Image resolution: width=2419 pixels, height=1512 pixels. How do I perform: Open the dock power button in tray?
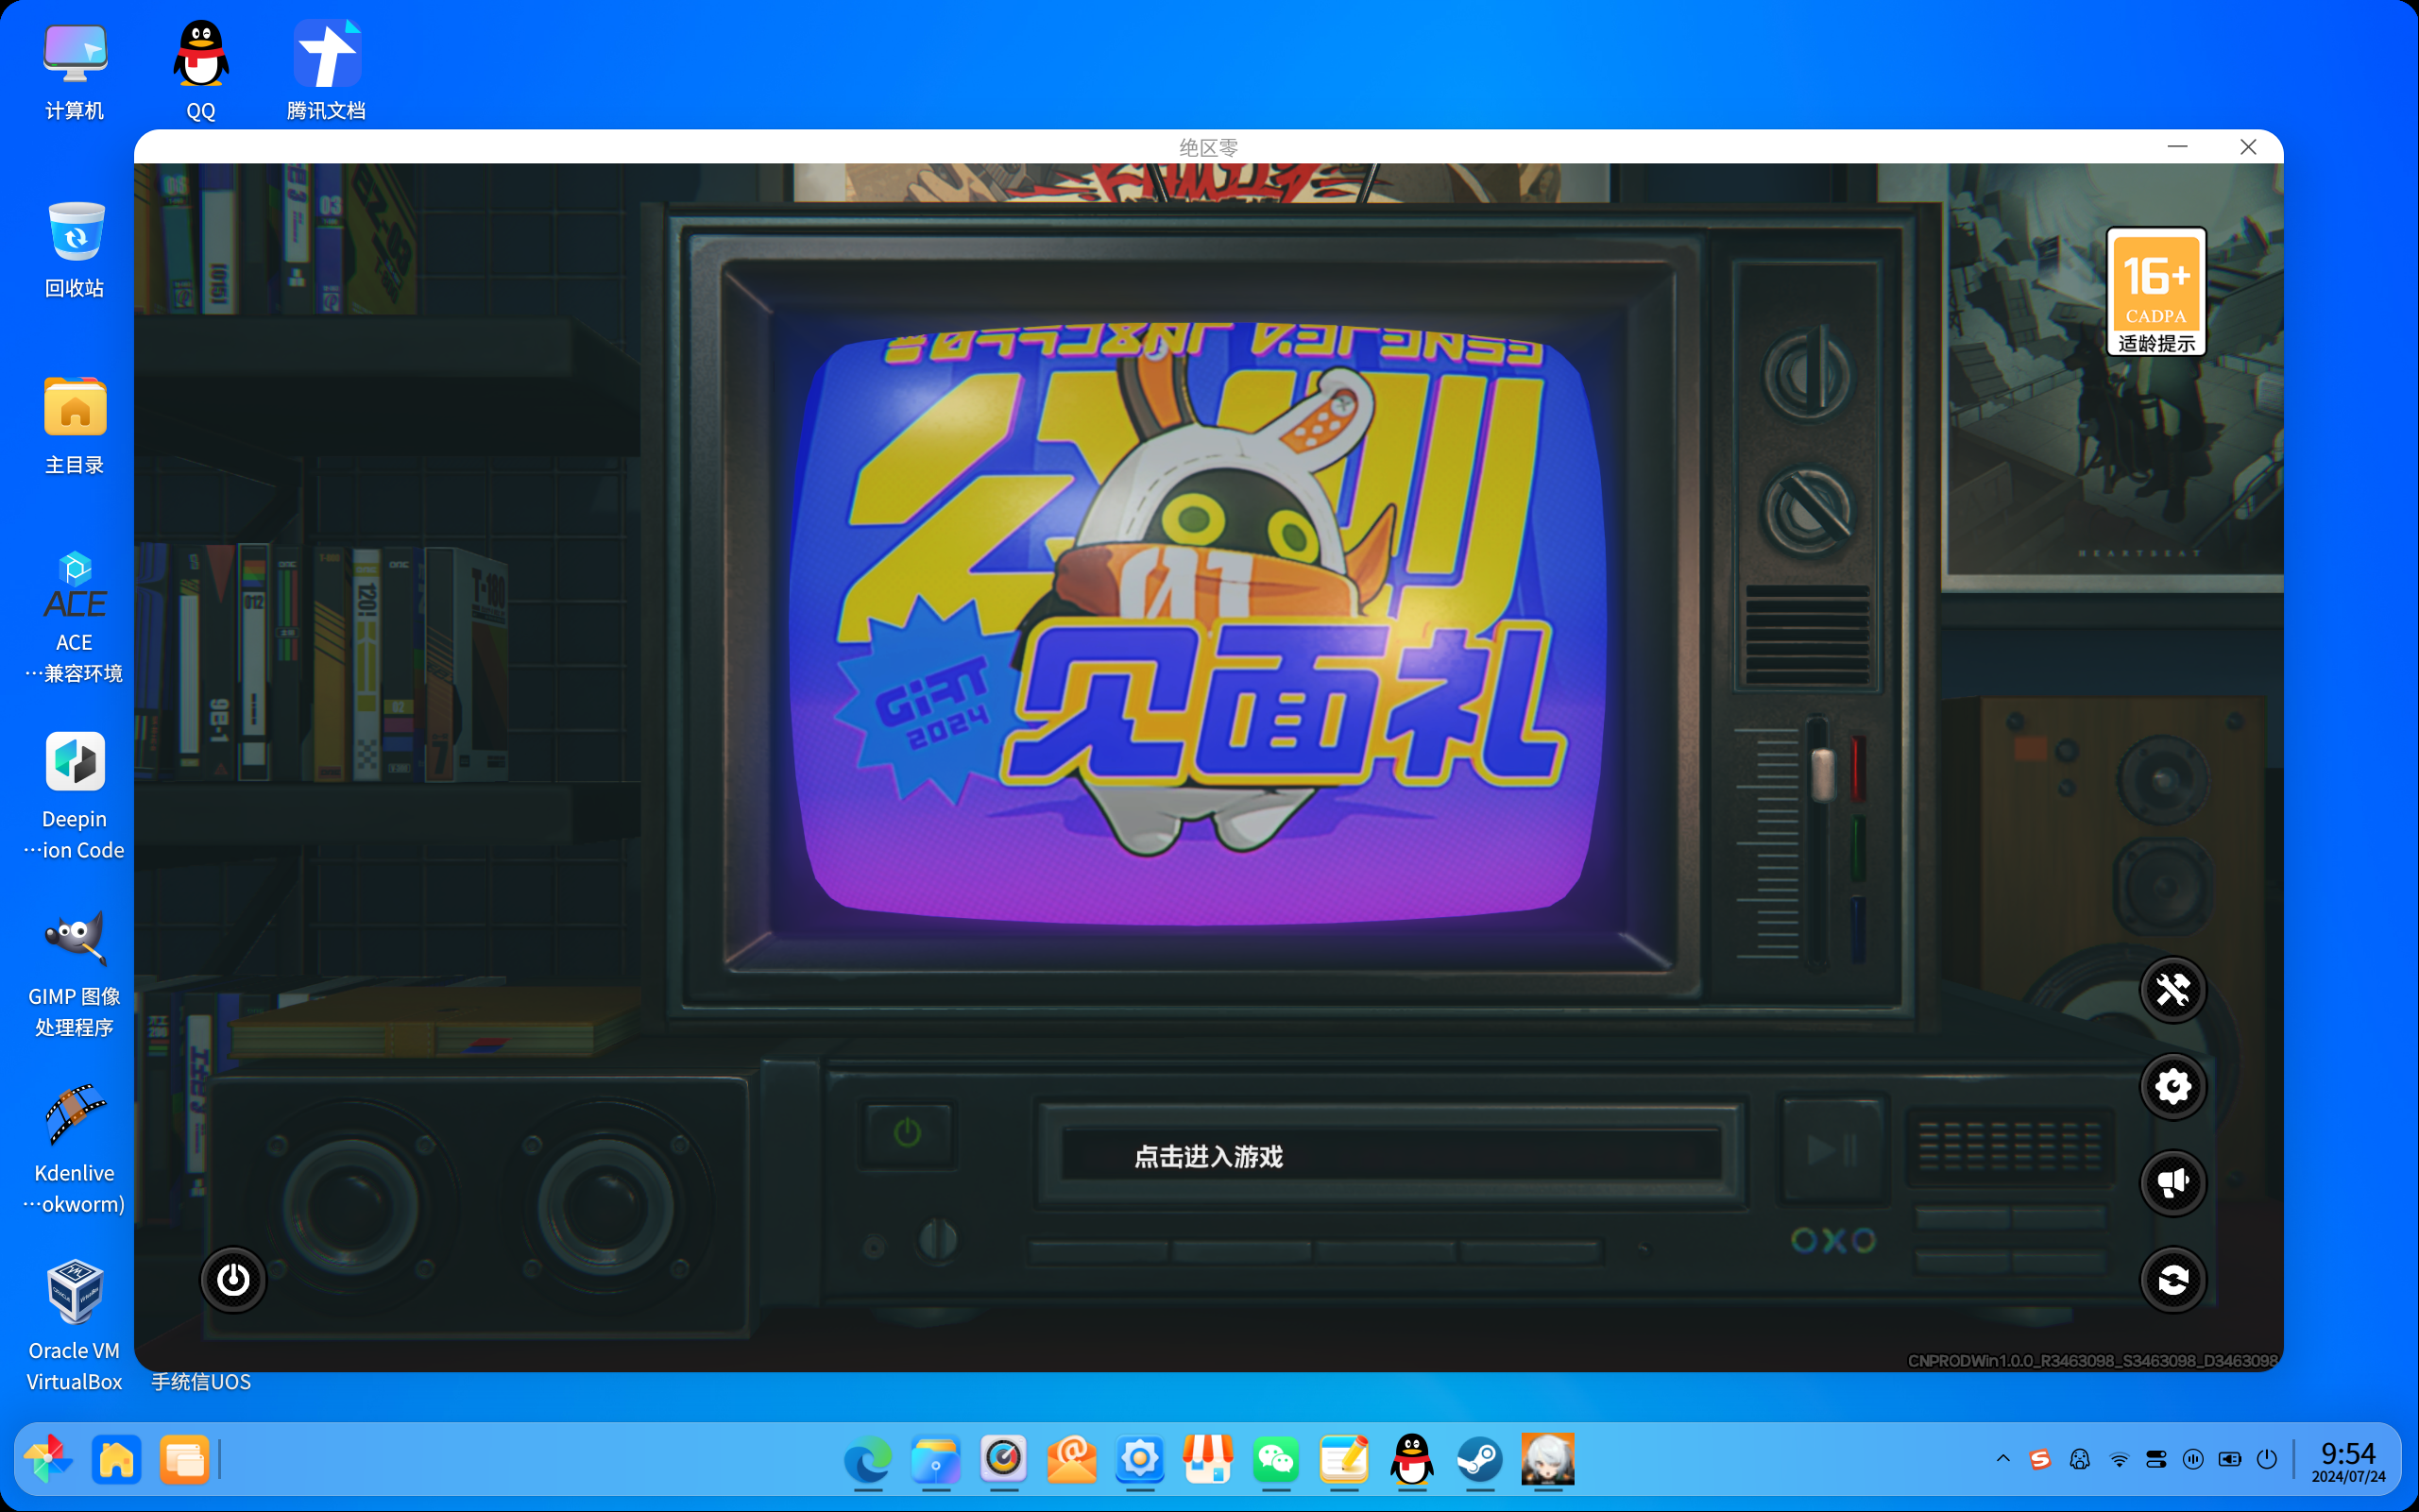[2267, 1459]
